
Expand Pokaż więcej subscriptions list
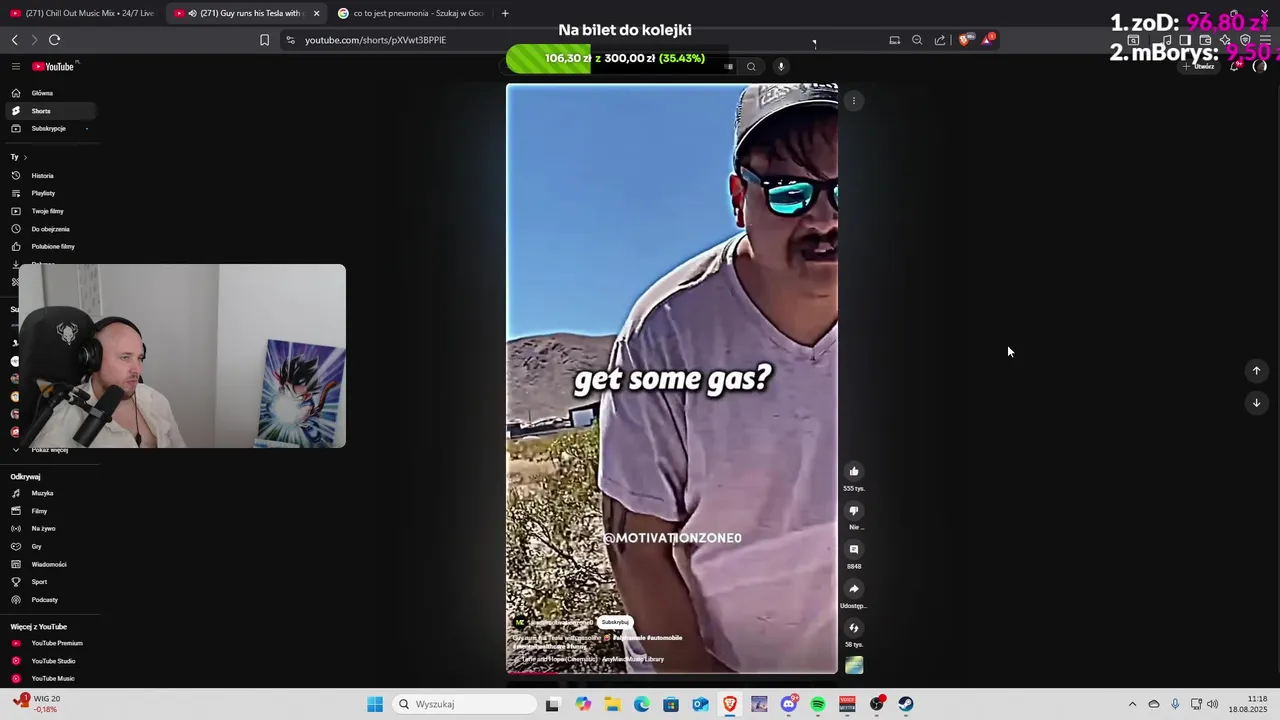tap(48, 450)
